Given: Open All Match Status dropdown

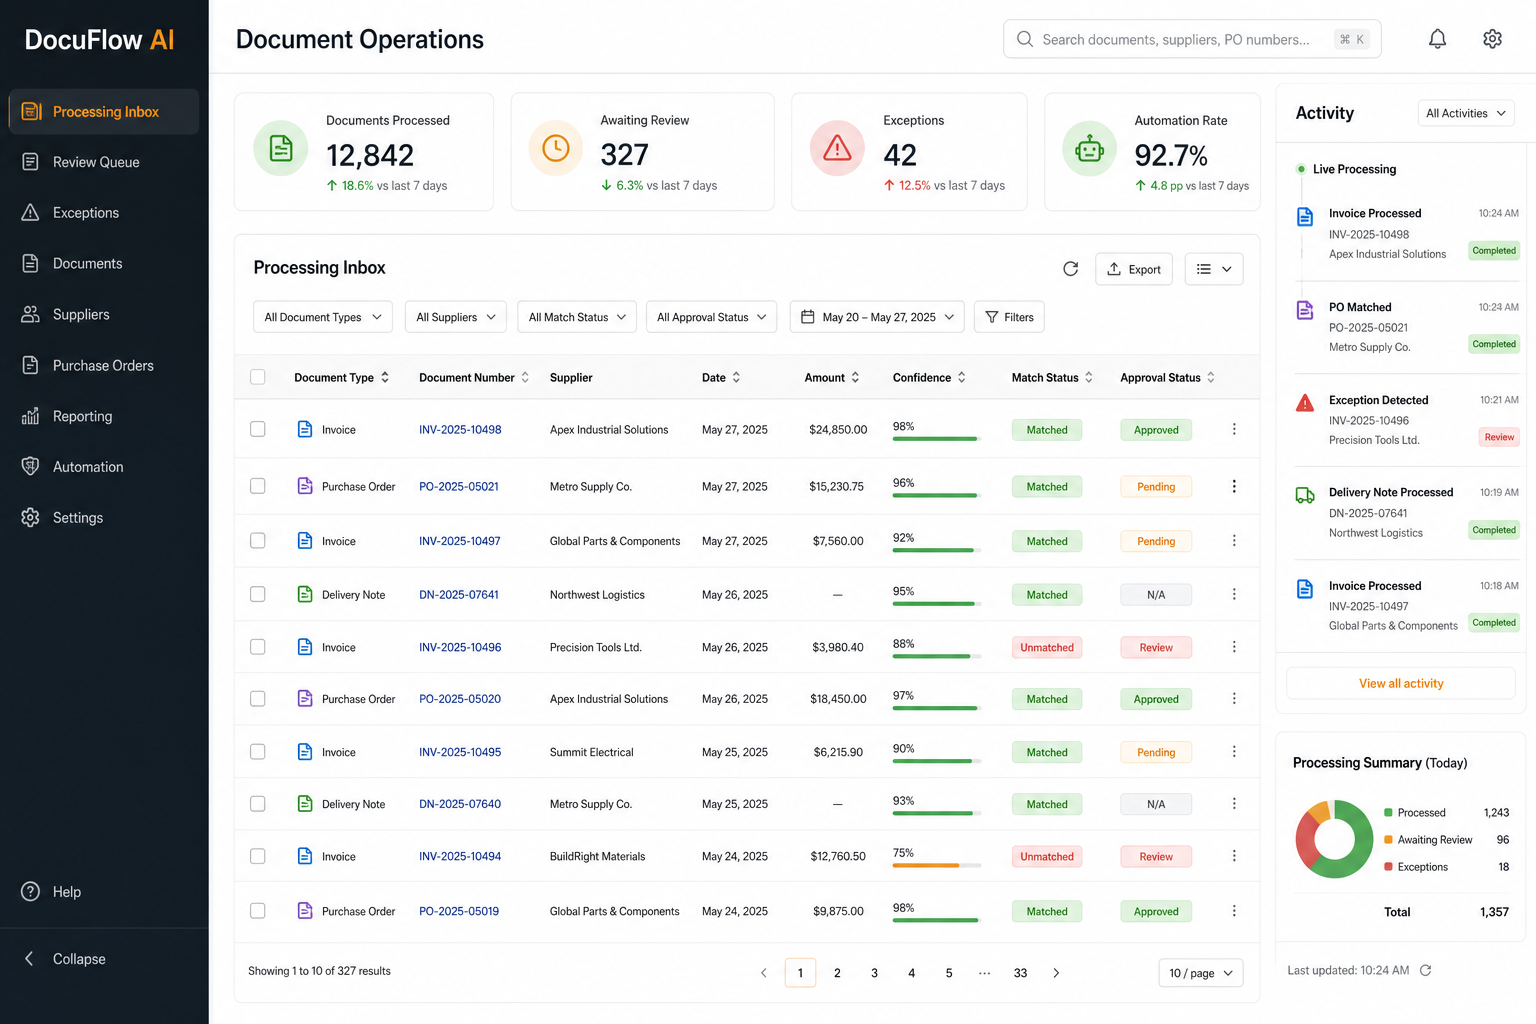Looking at the screenshot, I should click(x=577, y=317).
